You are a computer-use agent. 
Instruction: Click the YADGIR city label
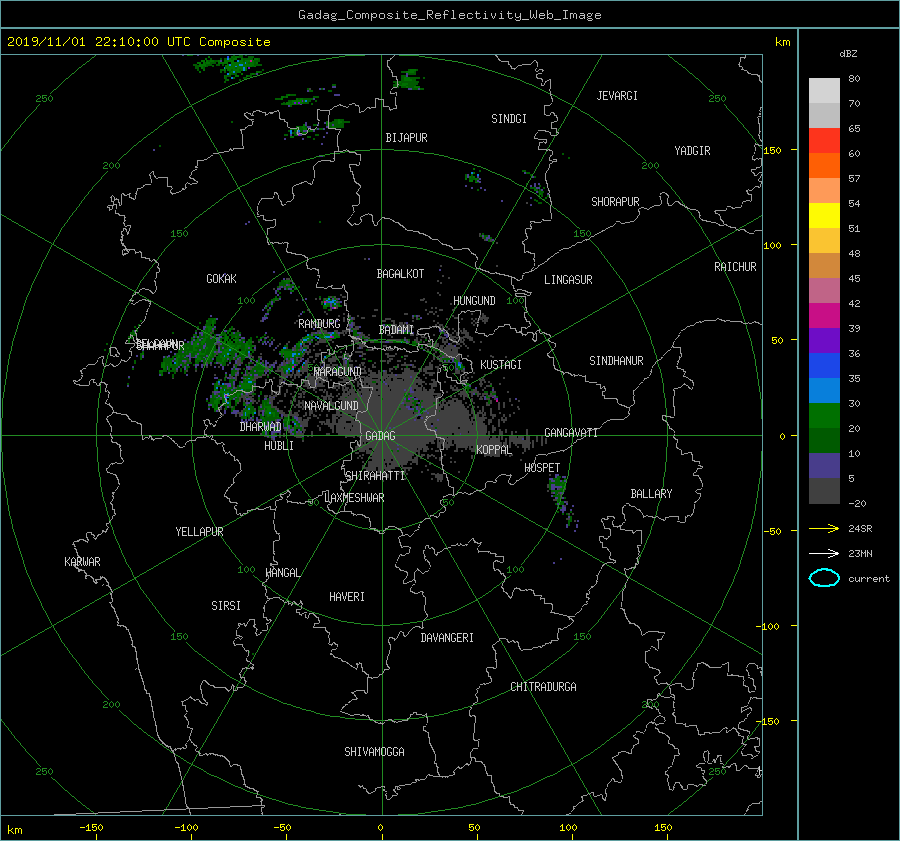692,151
